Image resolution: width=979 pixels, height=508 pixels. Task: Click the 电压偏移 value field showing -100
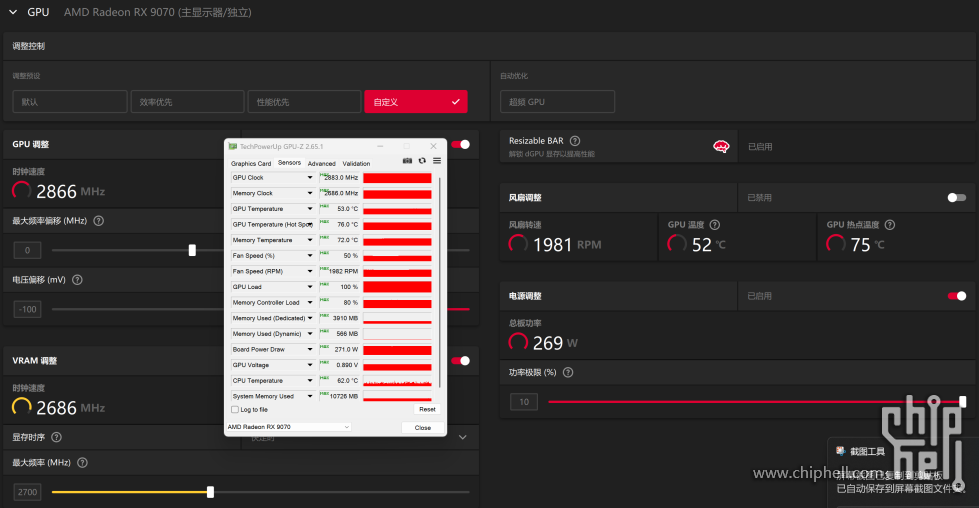tap(27, 309)
